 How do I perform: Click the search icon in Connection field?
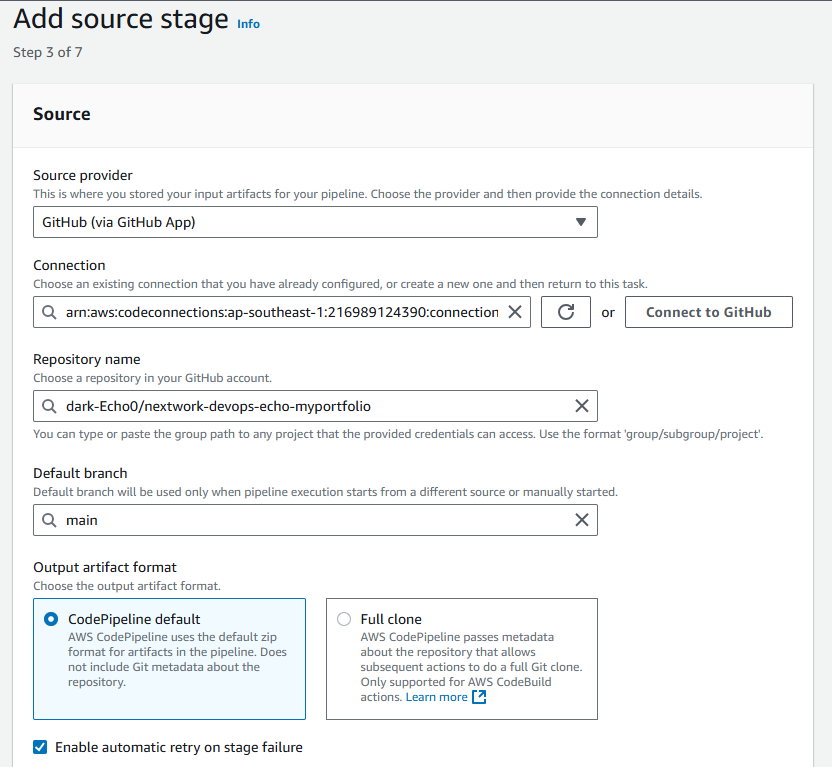tap(49, 312)
